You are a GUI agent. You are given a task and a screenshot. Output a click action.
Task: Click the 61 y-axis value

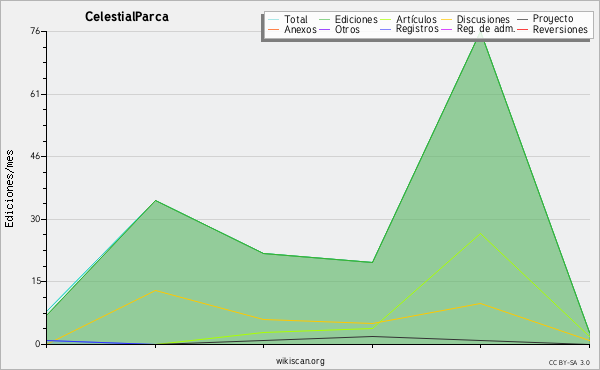(x=35, y=94)
